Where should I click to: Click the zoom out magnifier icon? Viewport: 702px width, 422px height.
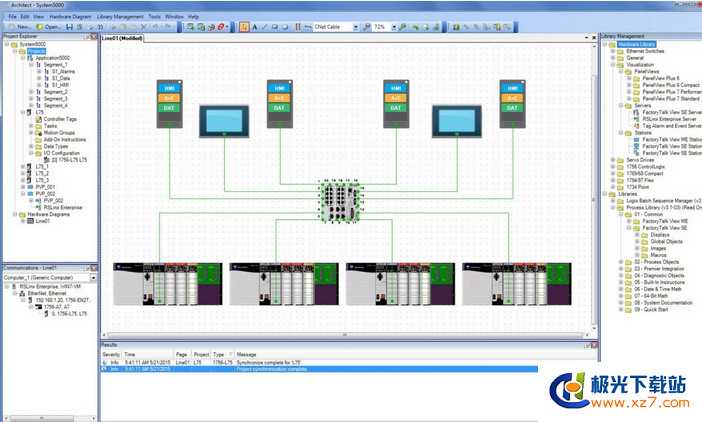367,27
